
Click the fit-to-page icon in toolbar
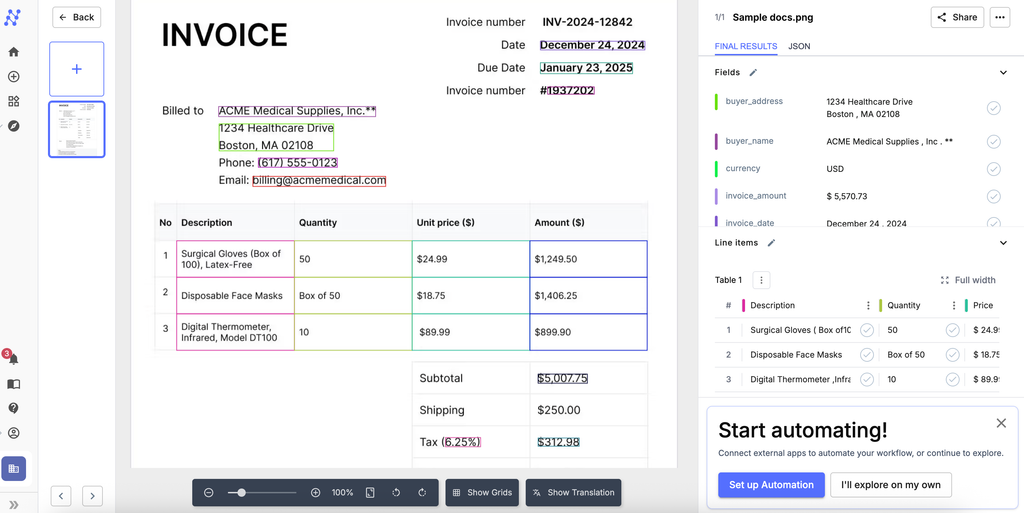[370, 493]
